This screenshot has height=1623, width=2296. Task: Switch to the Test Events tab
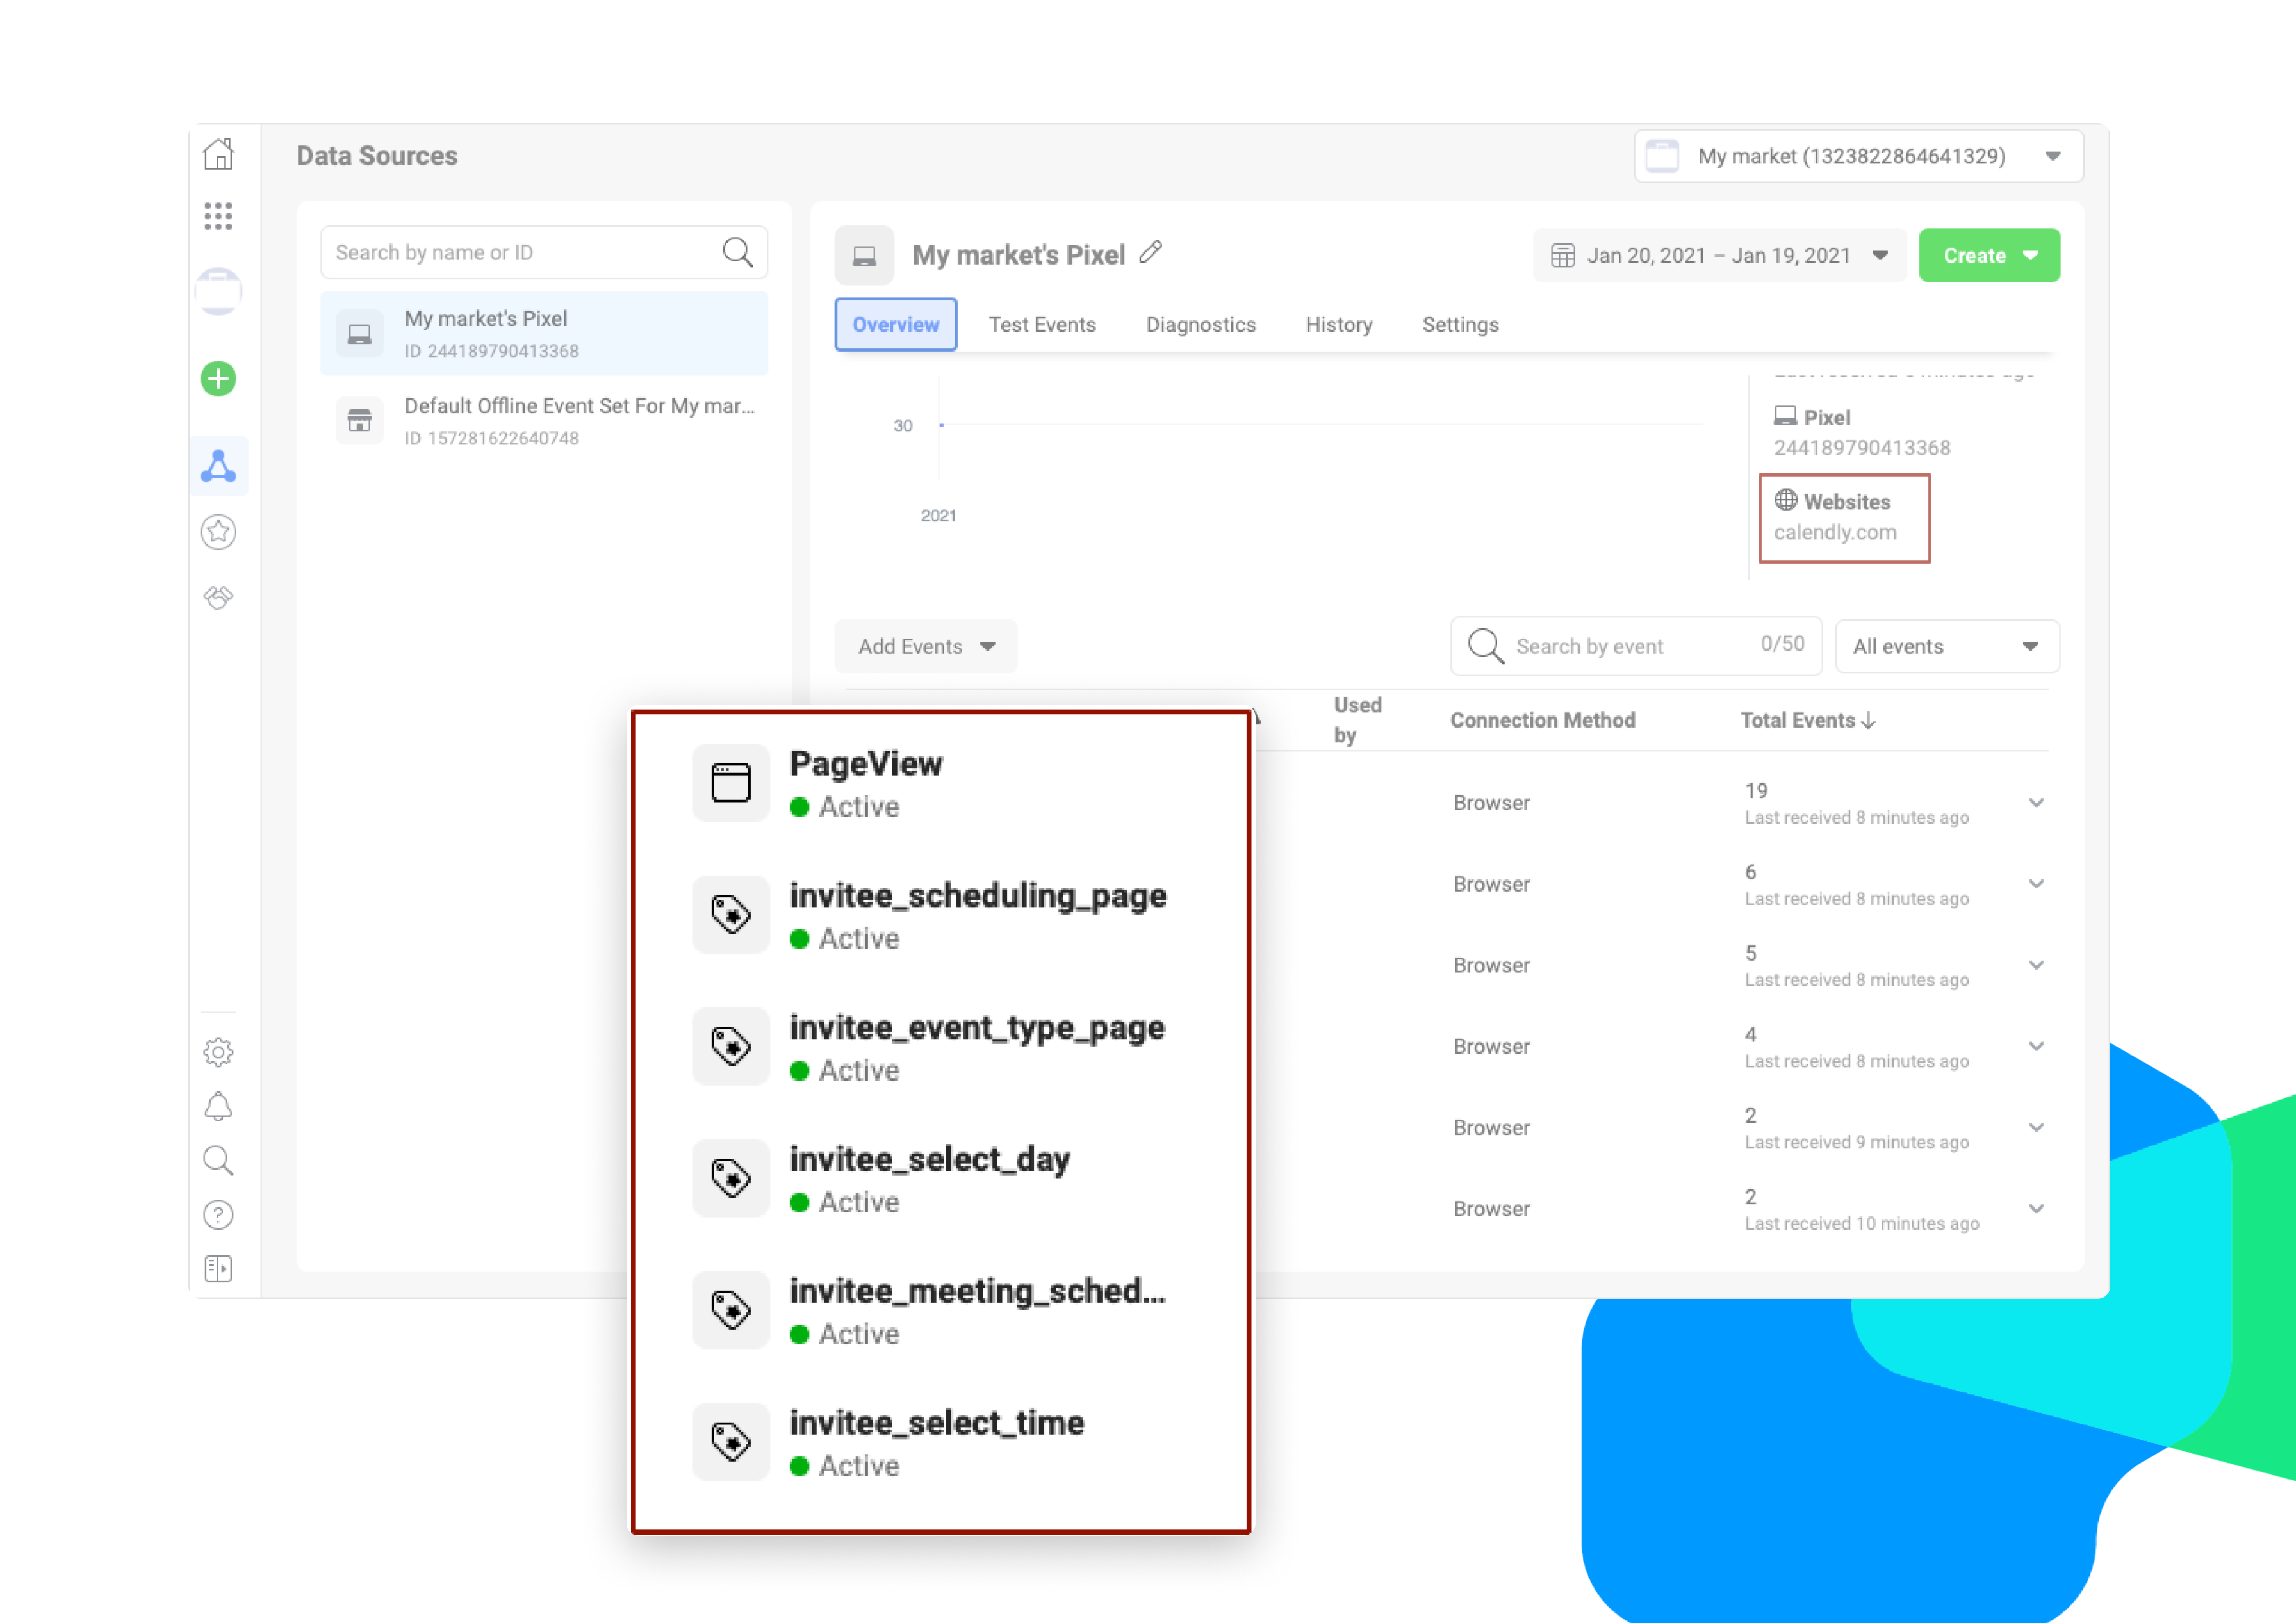pyautogui.click(x=1042, y=325)
